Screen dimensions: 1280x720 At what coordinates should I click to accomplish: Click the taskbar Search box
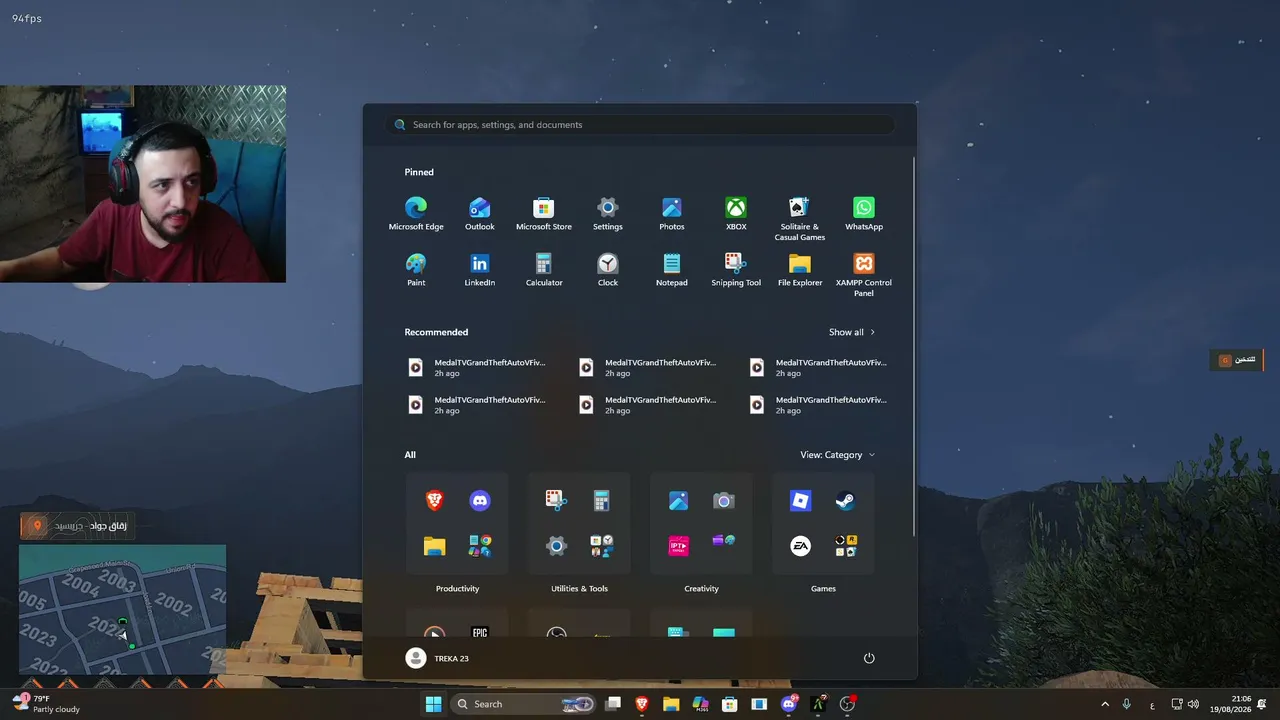click(524, 704)
